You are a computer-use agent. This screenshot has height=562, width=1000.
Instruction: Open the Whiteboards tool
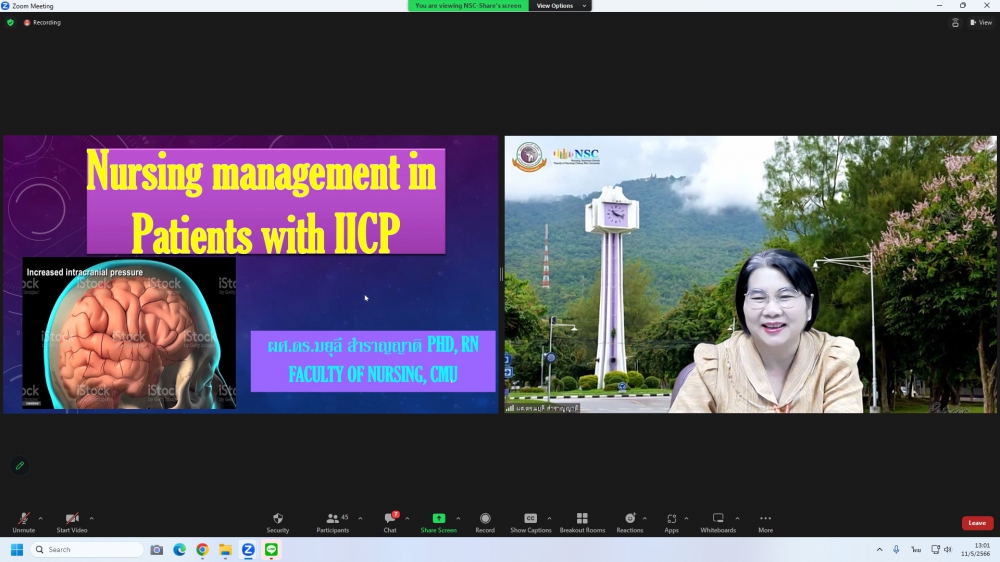(x=718, y=519)
